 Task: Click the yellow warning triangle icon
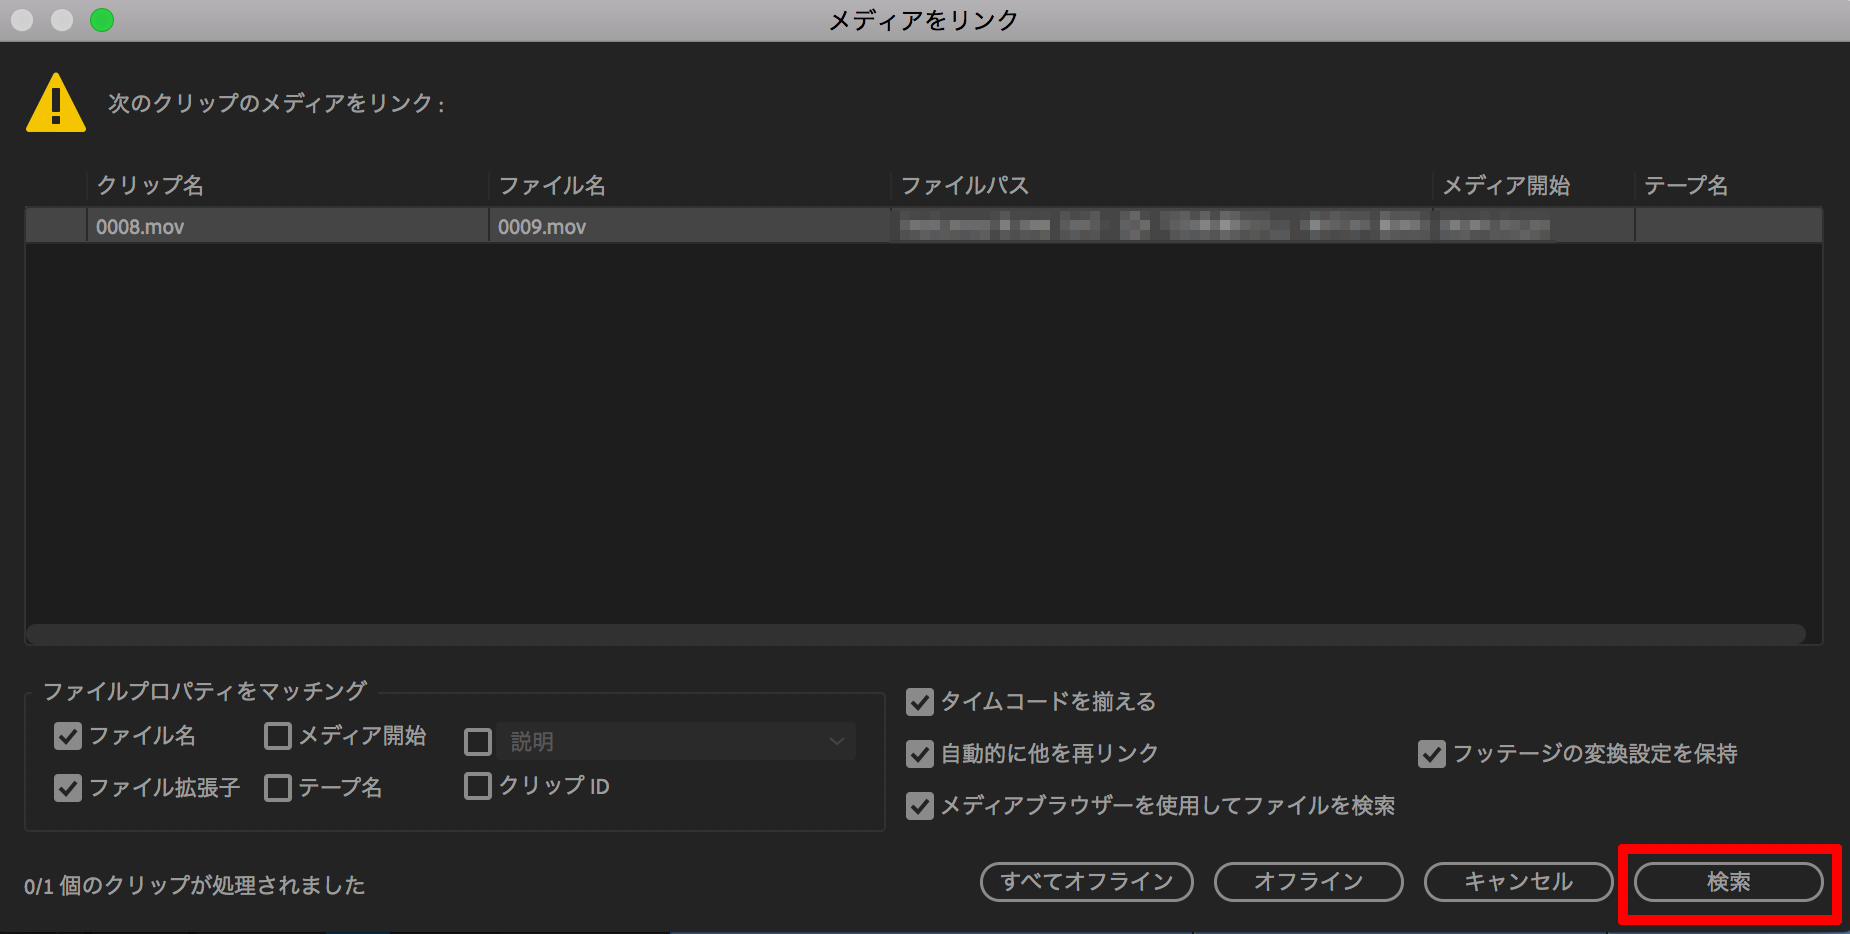pyautogui.click(x=55, y=103)
